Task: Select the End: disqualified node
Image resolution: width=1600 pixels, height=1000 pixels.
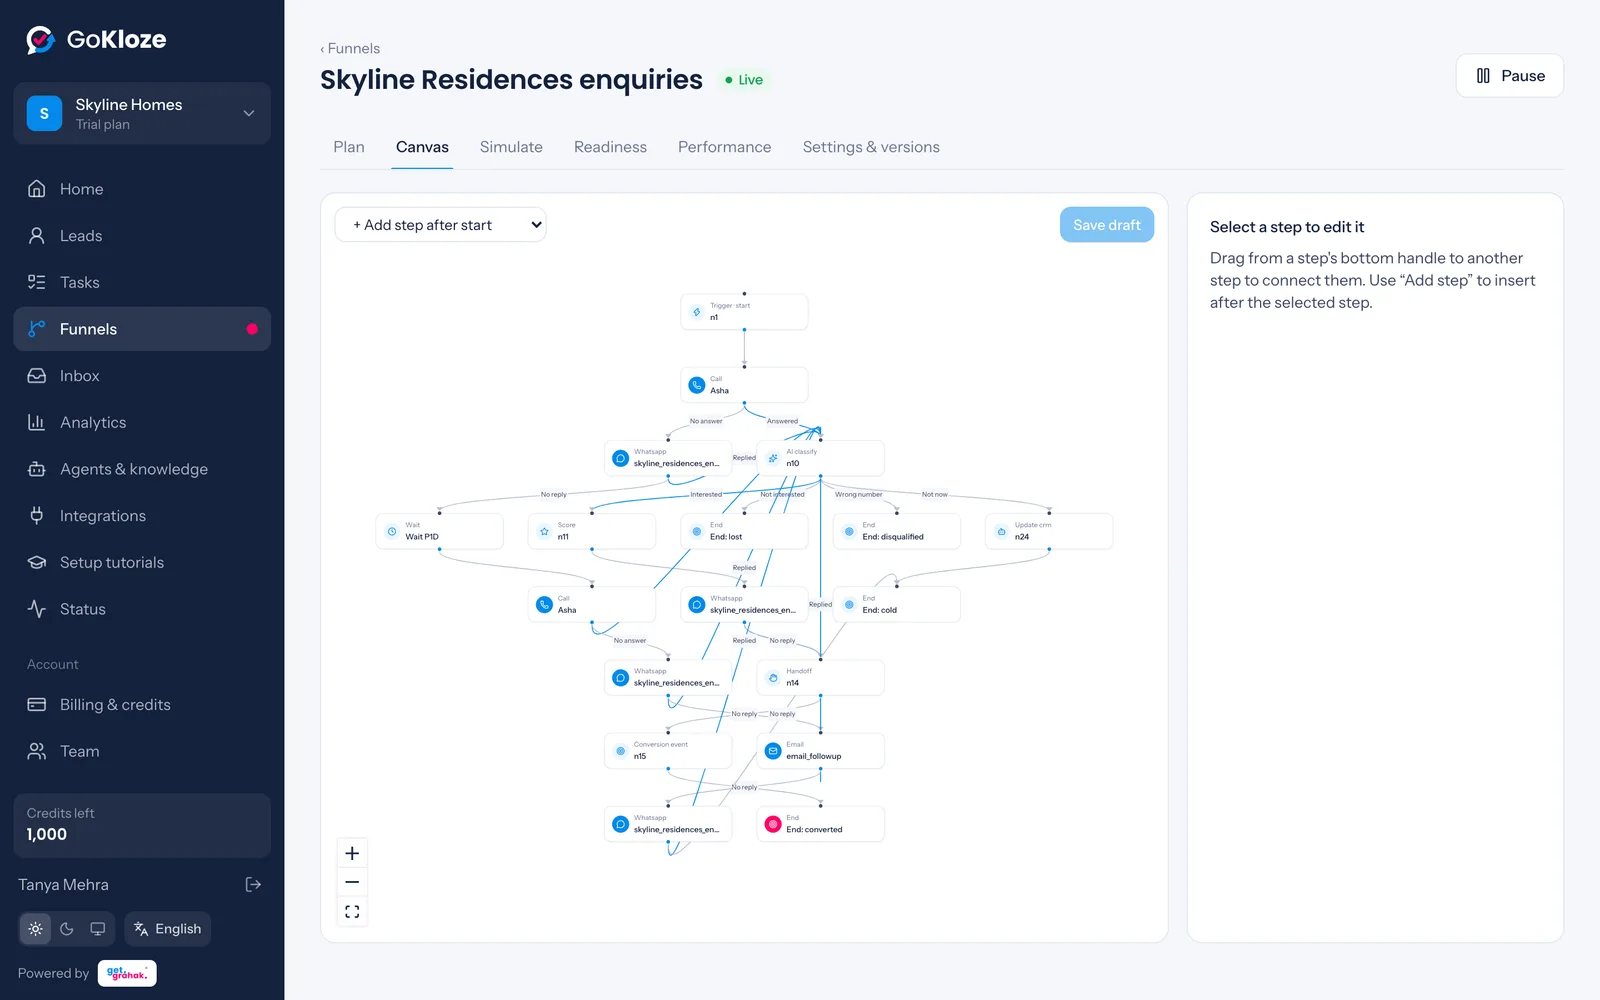Action: pyautogui.click(x=896, y=531)
